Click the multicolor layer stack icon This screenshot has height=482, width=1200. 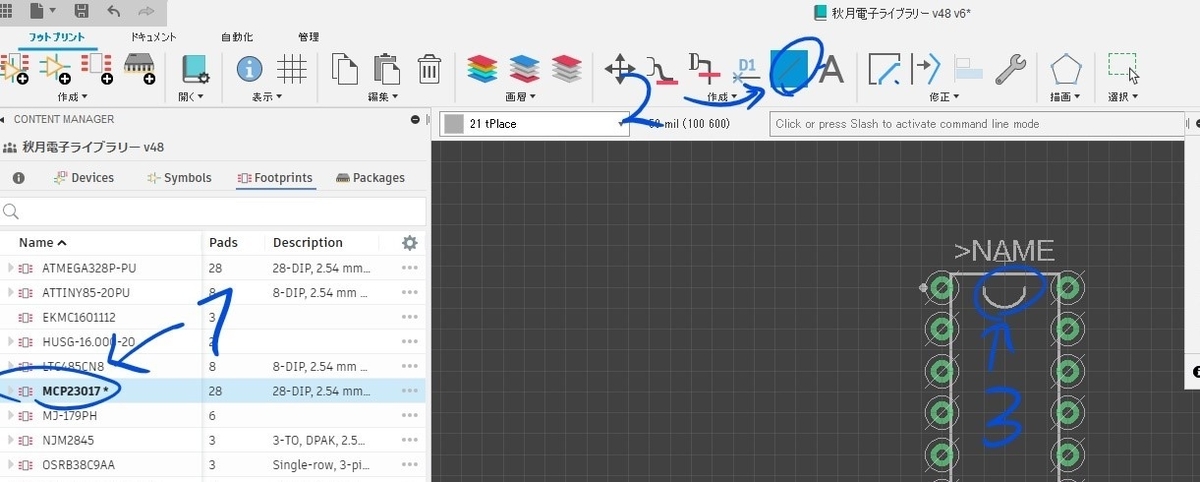click(x=483, y=69)
